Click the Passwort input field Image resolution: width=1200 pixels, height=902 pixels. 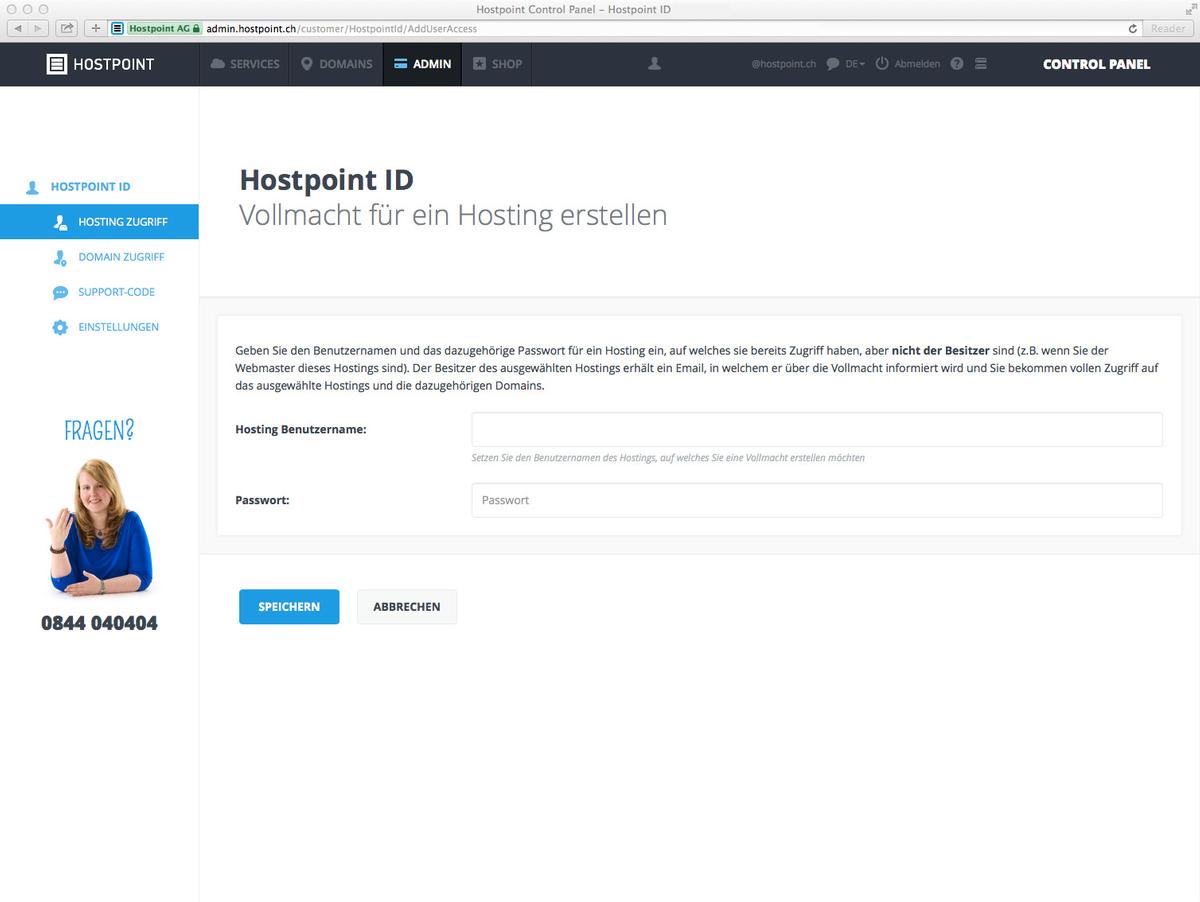[816, 500]
